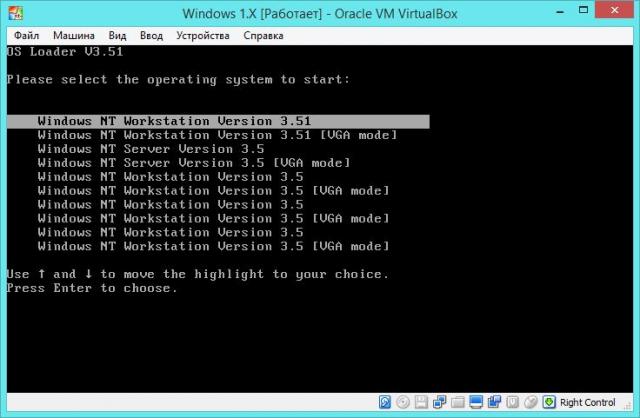This screenshot has width=640, height=418.
Task: Minimize the VirtualBox window
Action: [560, 12]
